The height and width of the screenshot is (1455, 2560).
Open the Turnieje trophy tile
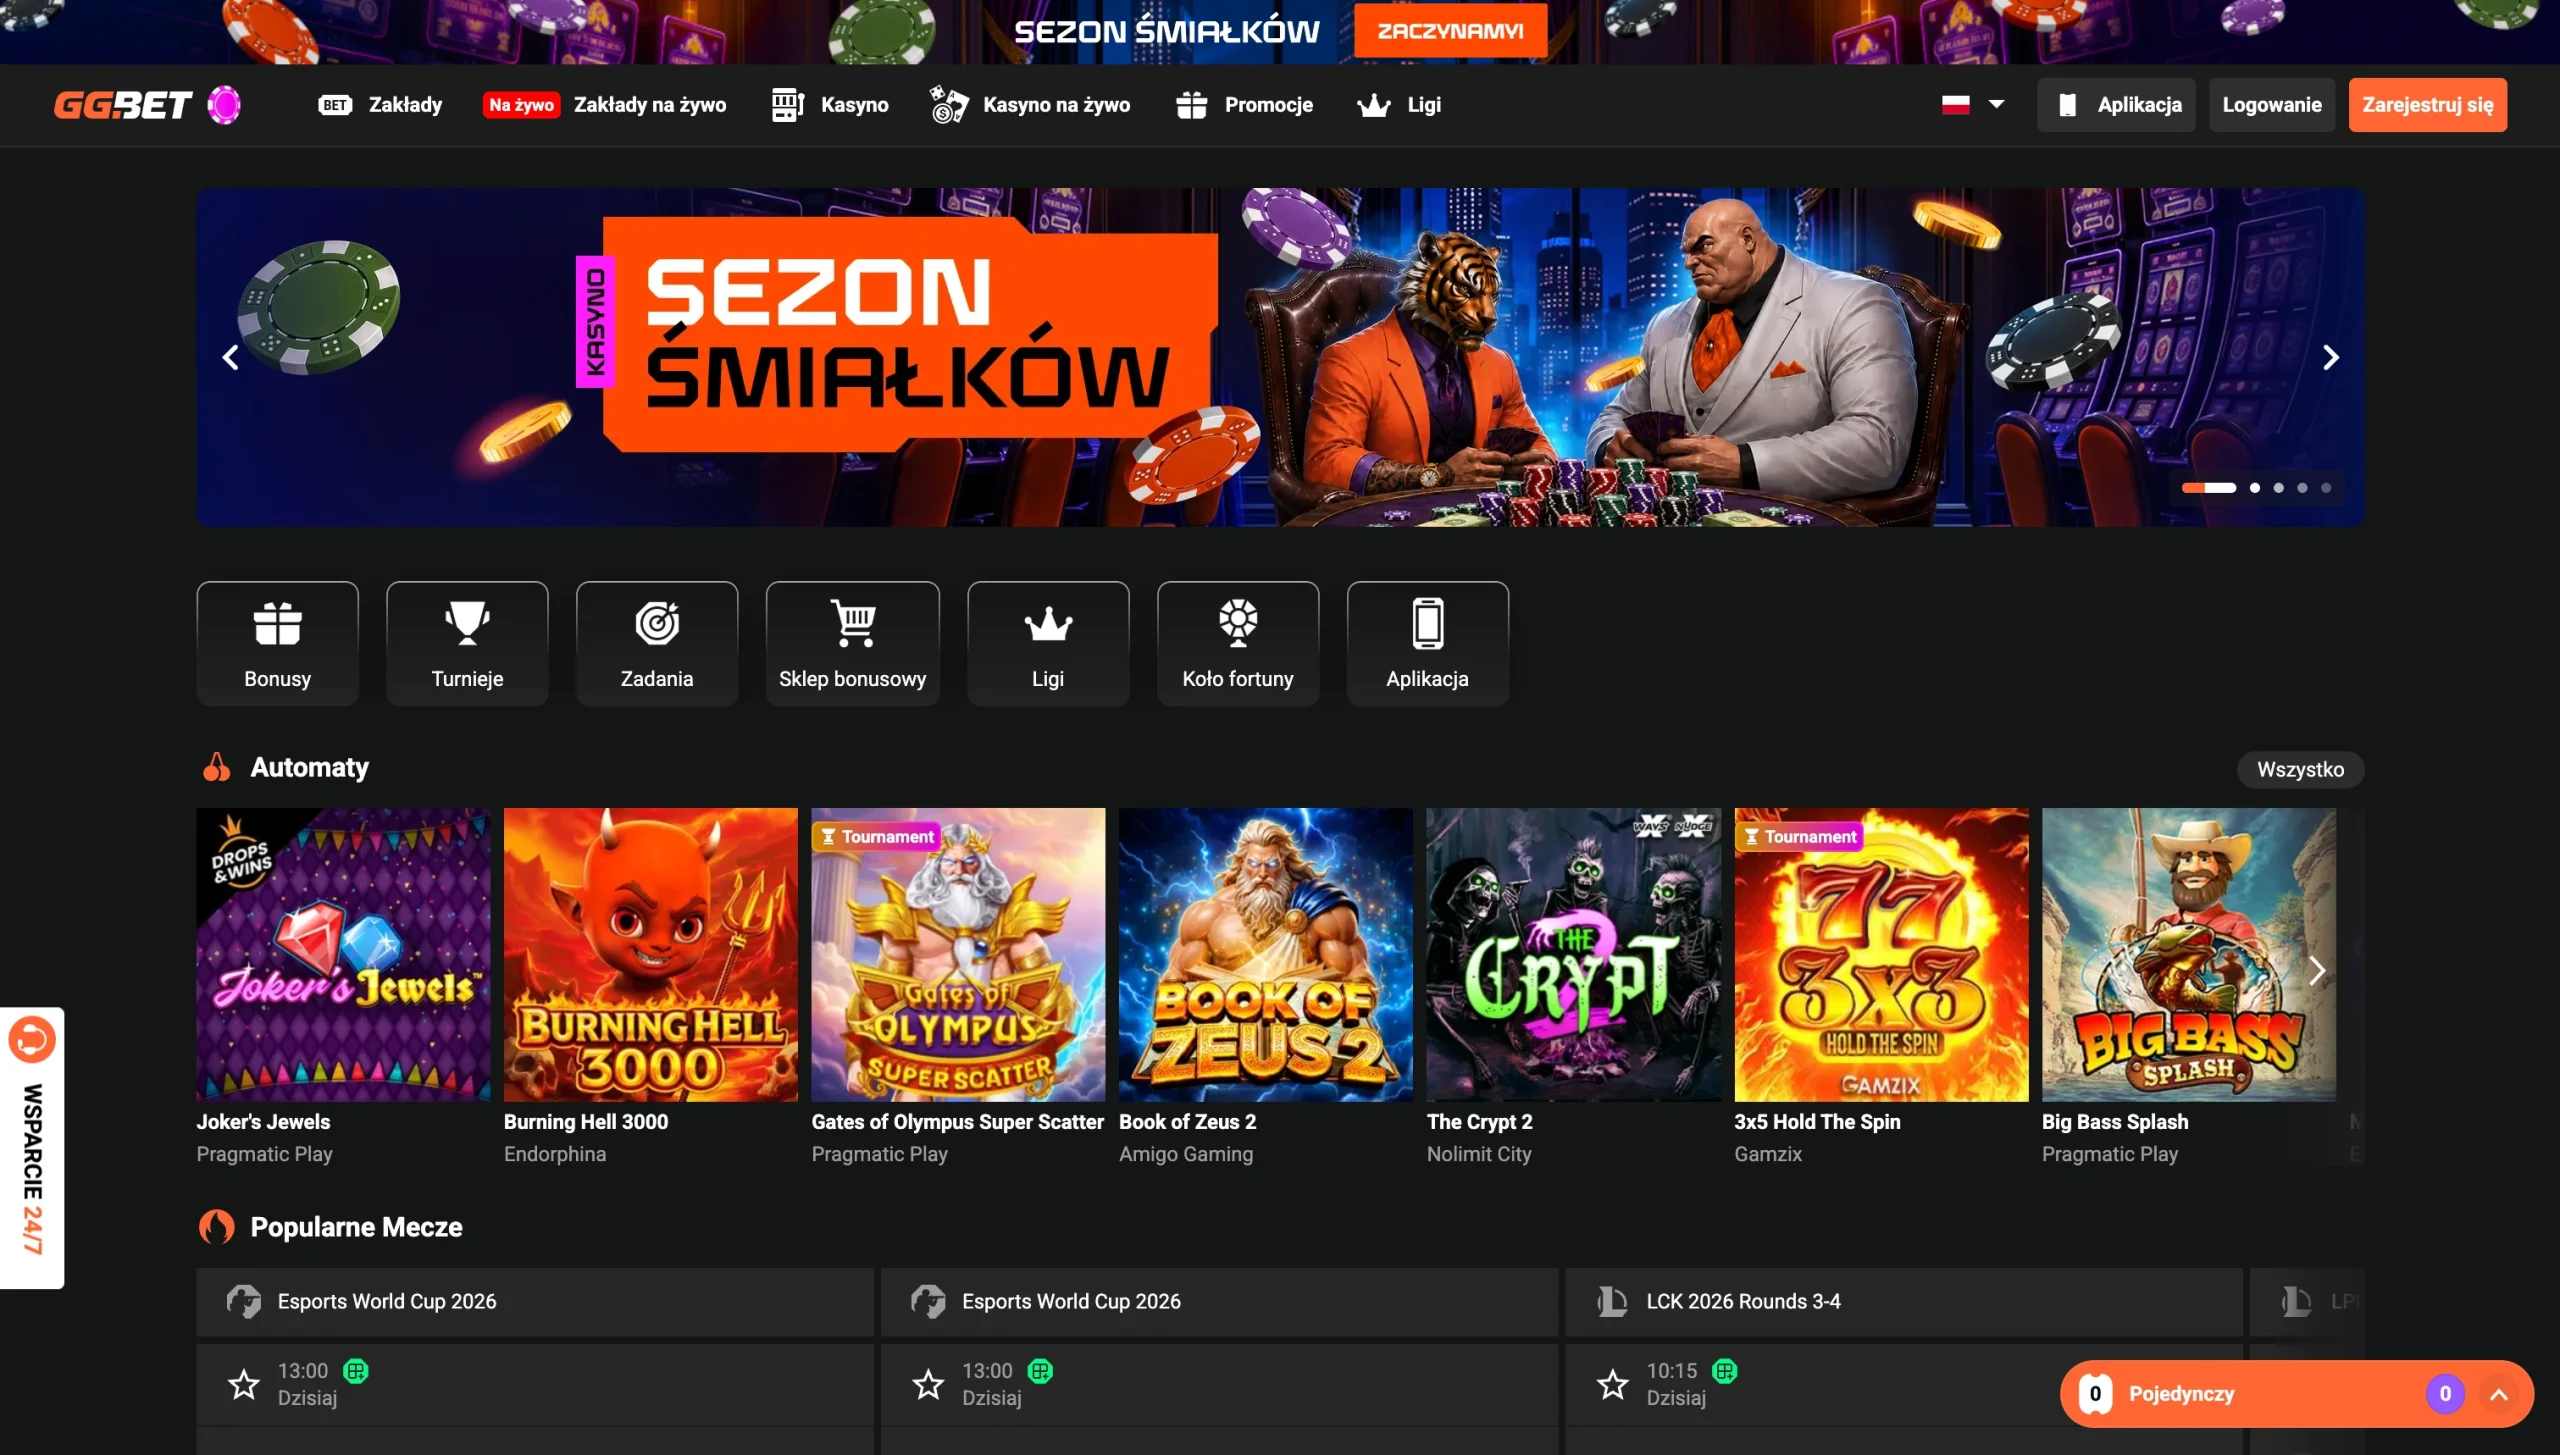(467, 643)
